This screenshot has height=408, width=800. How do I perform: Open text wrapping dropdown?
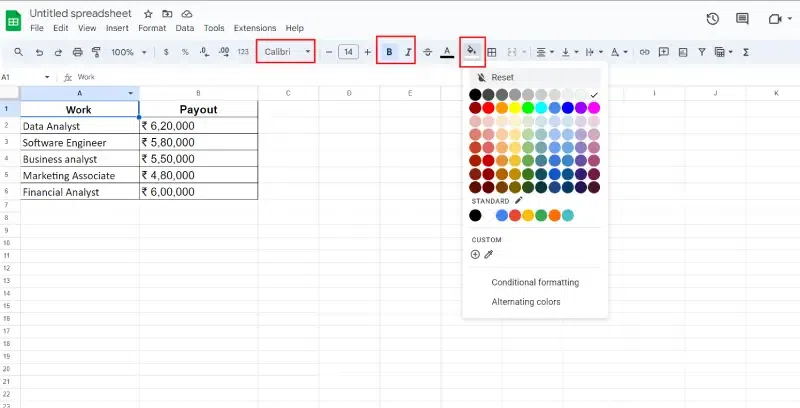(x=594, y=52)
